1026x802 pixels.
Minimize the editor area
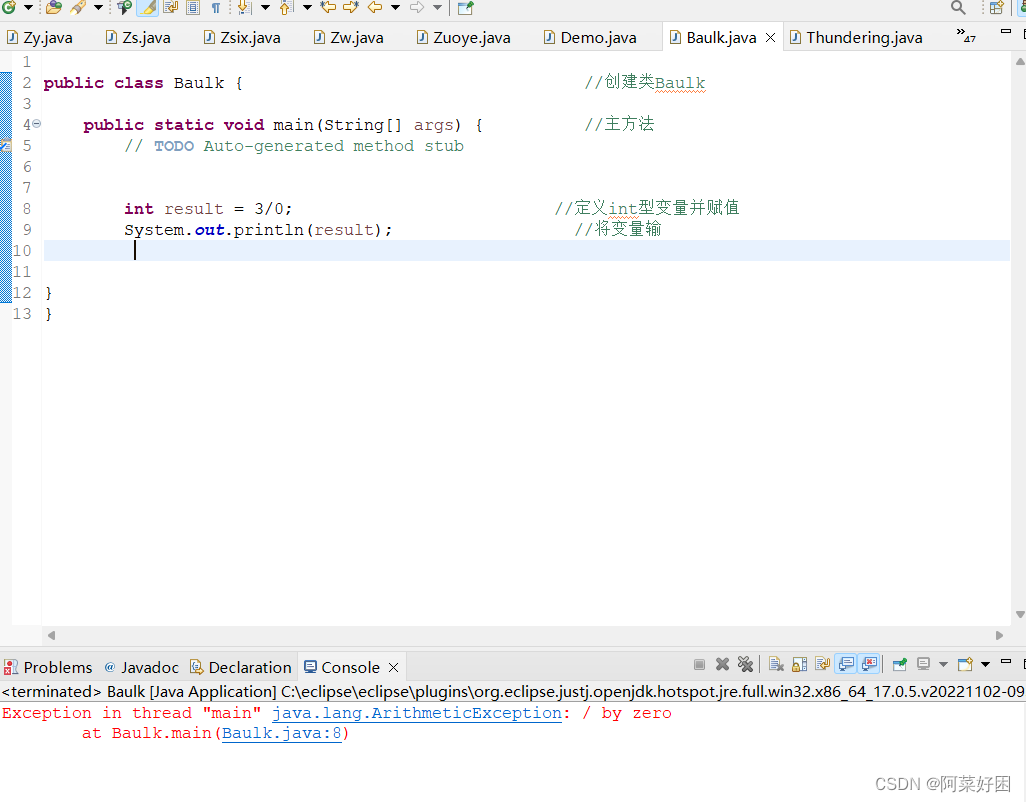click(1006, 31)
